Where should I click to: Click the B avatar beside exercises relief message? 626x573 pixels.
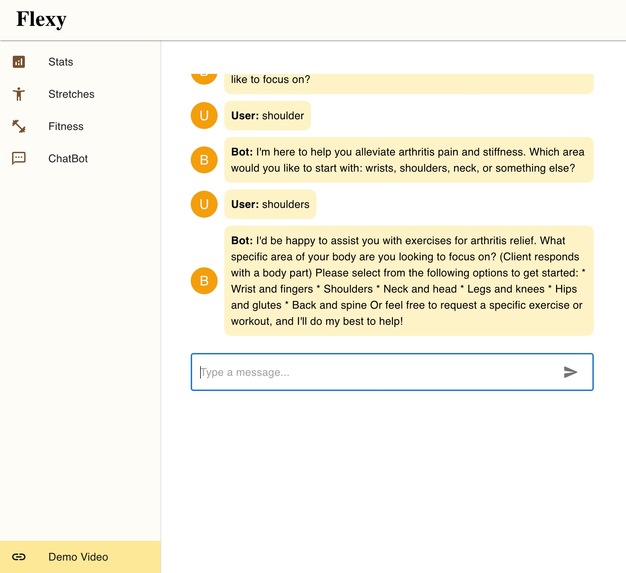point(204,281)
